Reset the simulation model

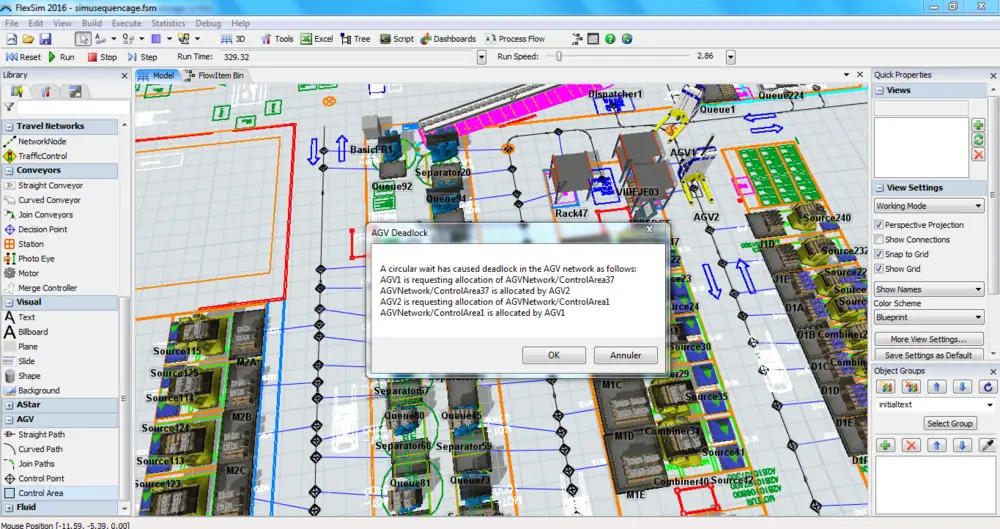pos(23,57)
